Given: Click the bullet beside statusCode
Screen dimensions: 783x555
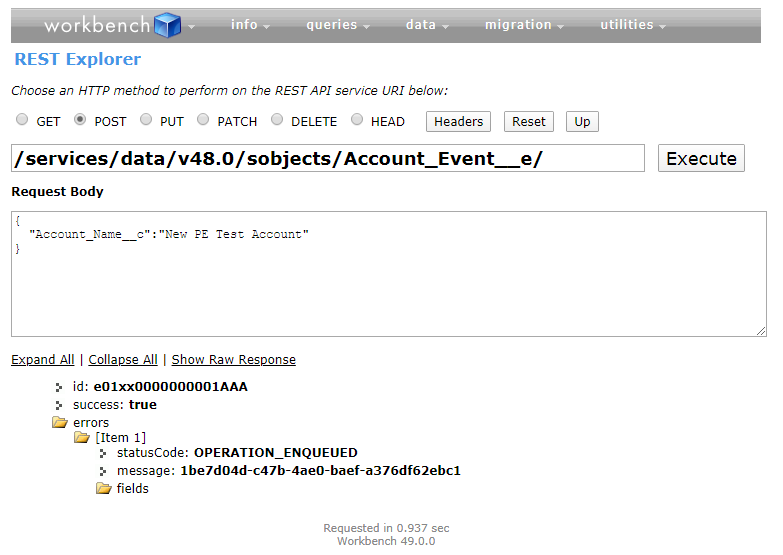Looking at the screenshot, I should [x=103, y=454].
